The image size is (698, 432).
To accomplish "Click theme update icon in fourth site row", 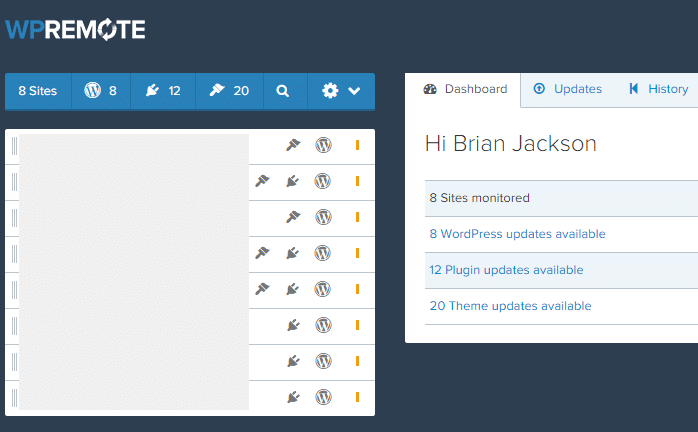I will (x=262, y=253).
